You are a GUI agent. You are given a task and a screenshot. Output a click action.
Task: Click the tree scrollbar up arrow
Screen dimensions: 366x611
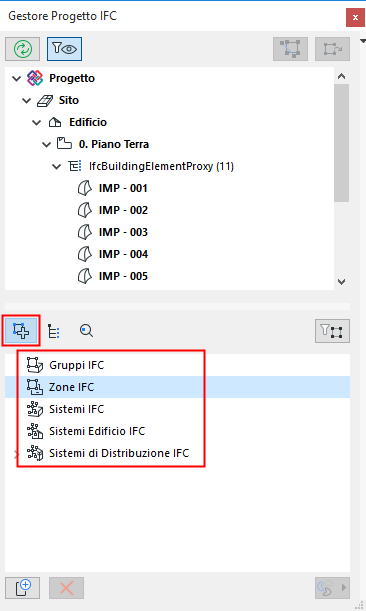(341, 76)
